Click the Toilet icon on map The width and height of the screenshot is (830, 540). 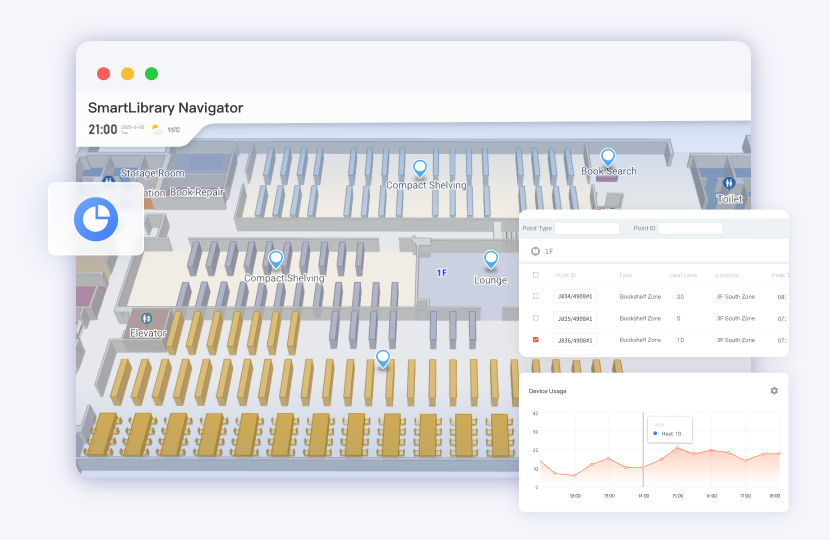(729, 183)
